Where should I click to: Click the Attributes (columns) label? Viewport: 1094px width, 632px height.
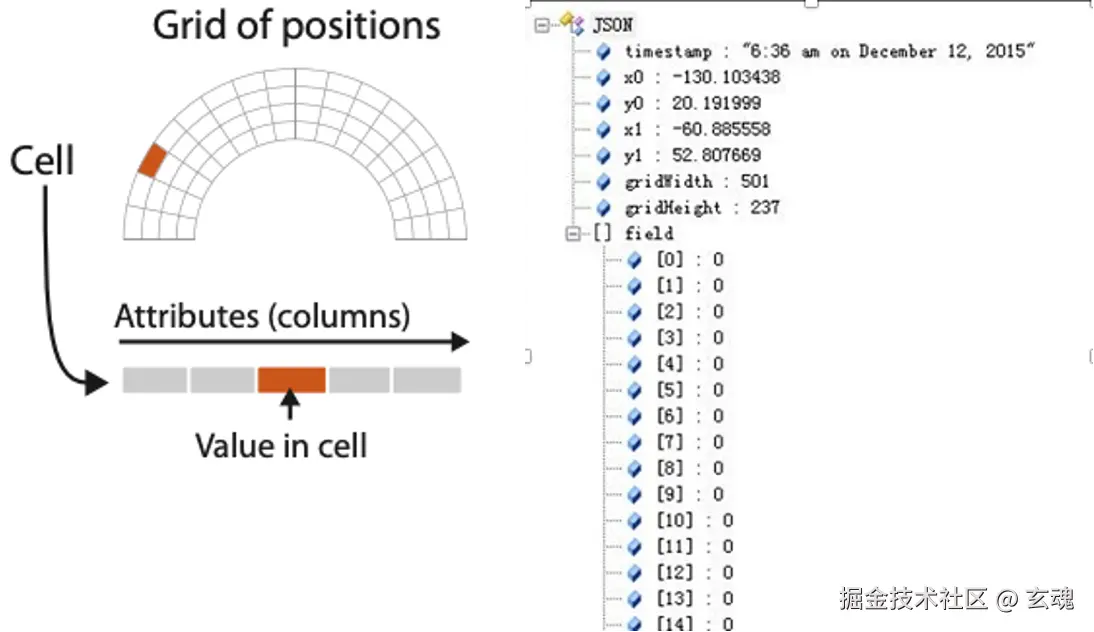pos(262,317)
